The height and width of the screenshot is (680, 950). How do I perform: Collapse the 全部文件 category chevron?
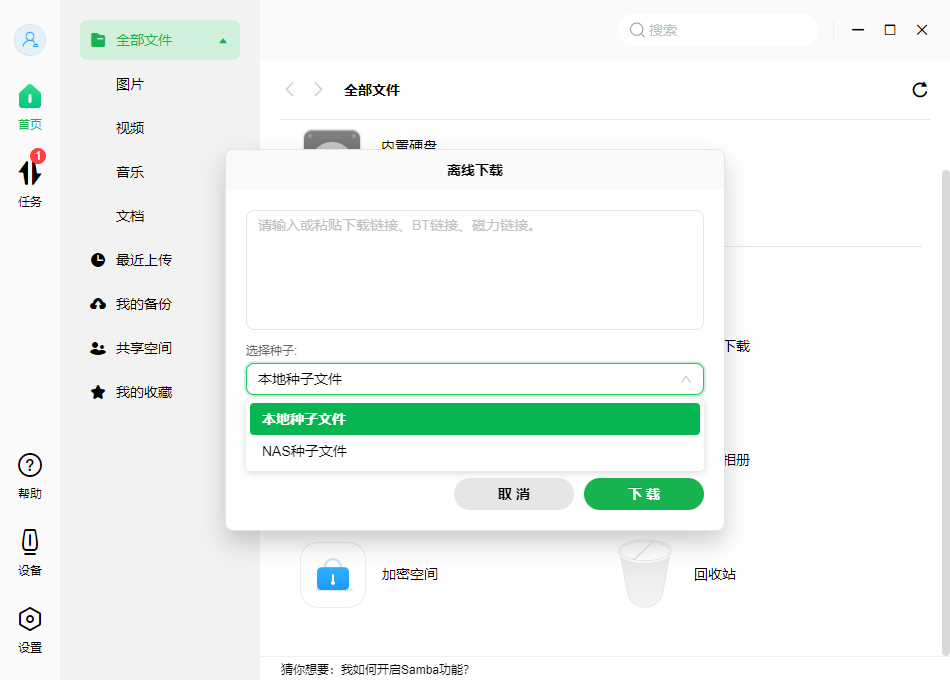[225, 40]
